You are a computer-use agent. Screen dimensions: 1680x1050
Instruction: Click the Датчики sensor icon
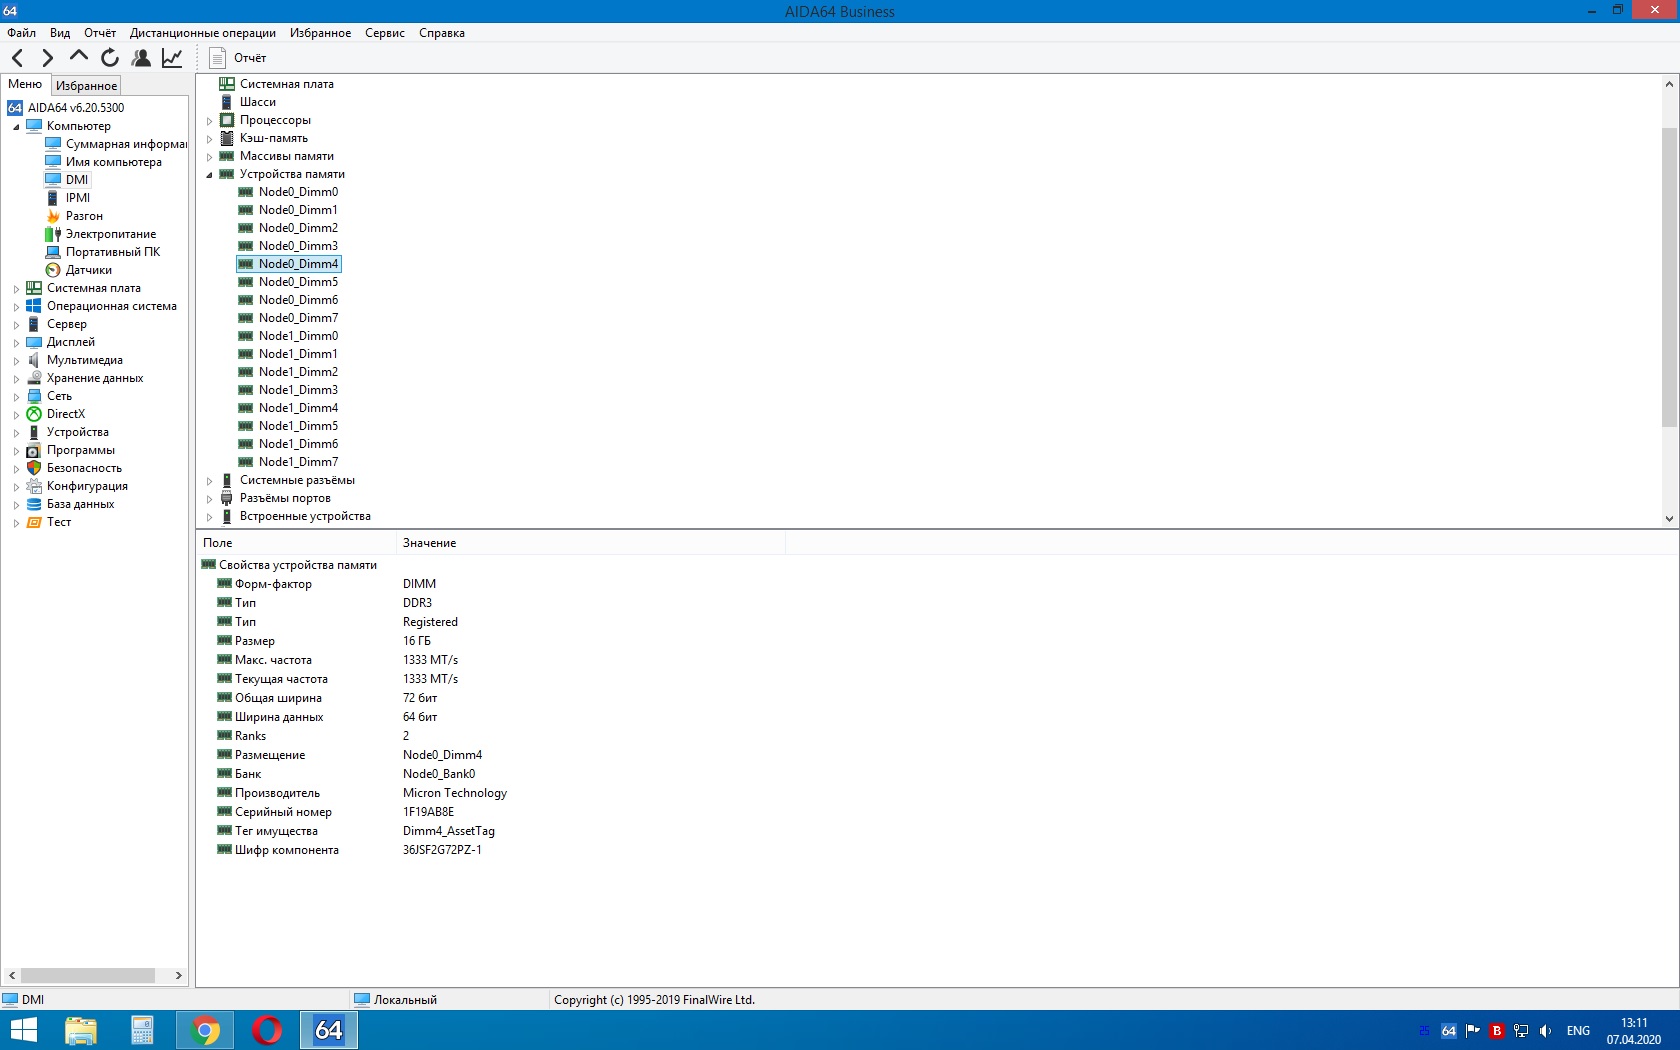coord(53,270)
